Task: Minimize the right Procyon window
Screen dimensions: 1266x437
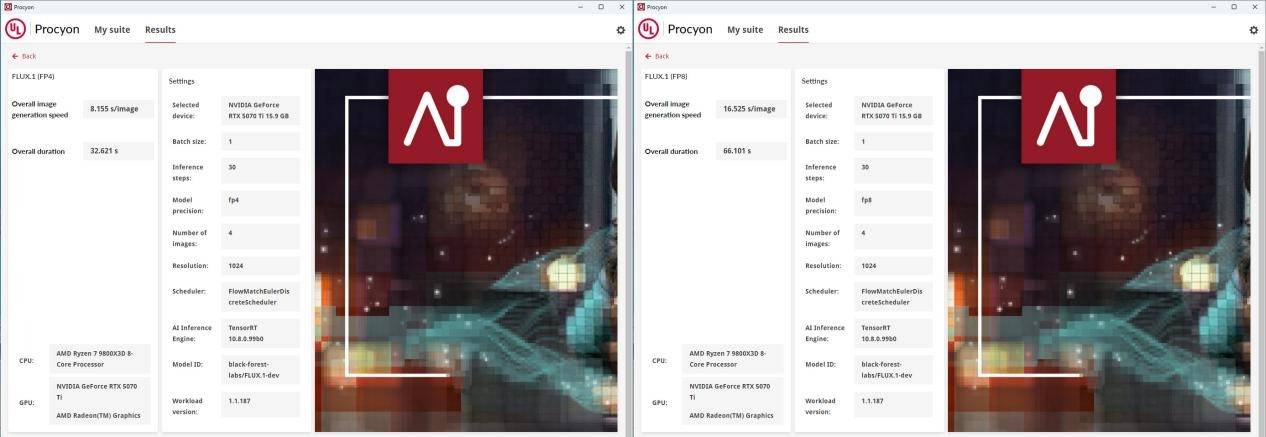Action: pos(1212,6)
